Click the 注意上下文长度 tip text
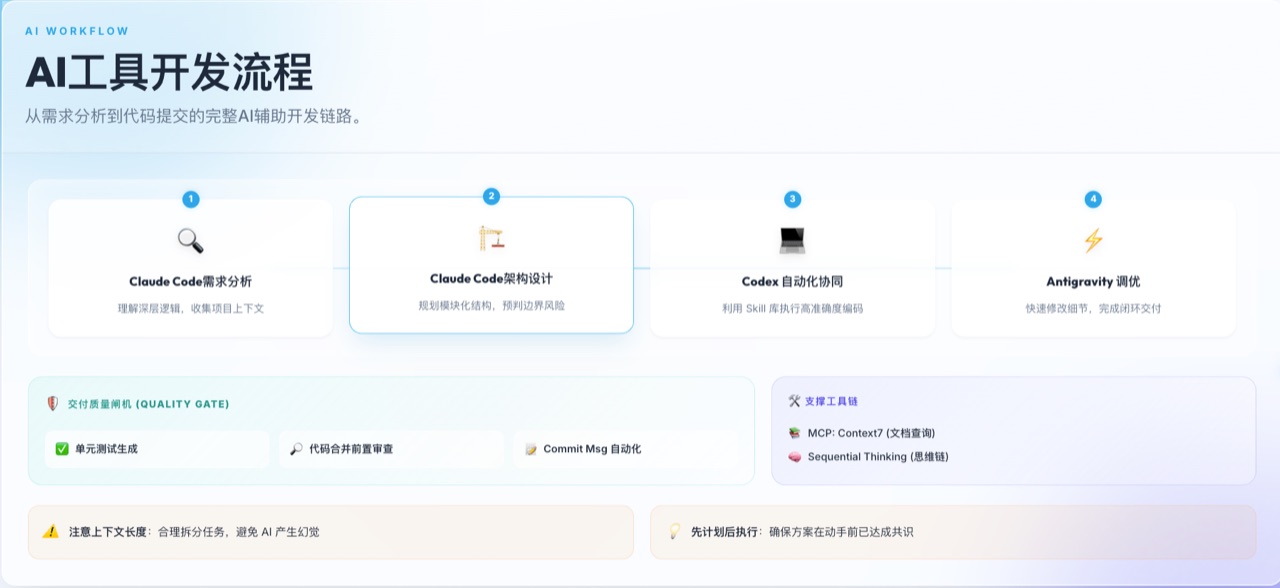Image resolution: width=1280 pixels, height=588 pixels. pyautogui.click(x=194, y=532)
